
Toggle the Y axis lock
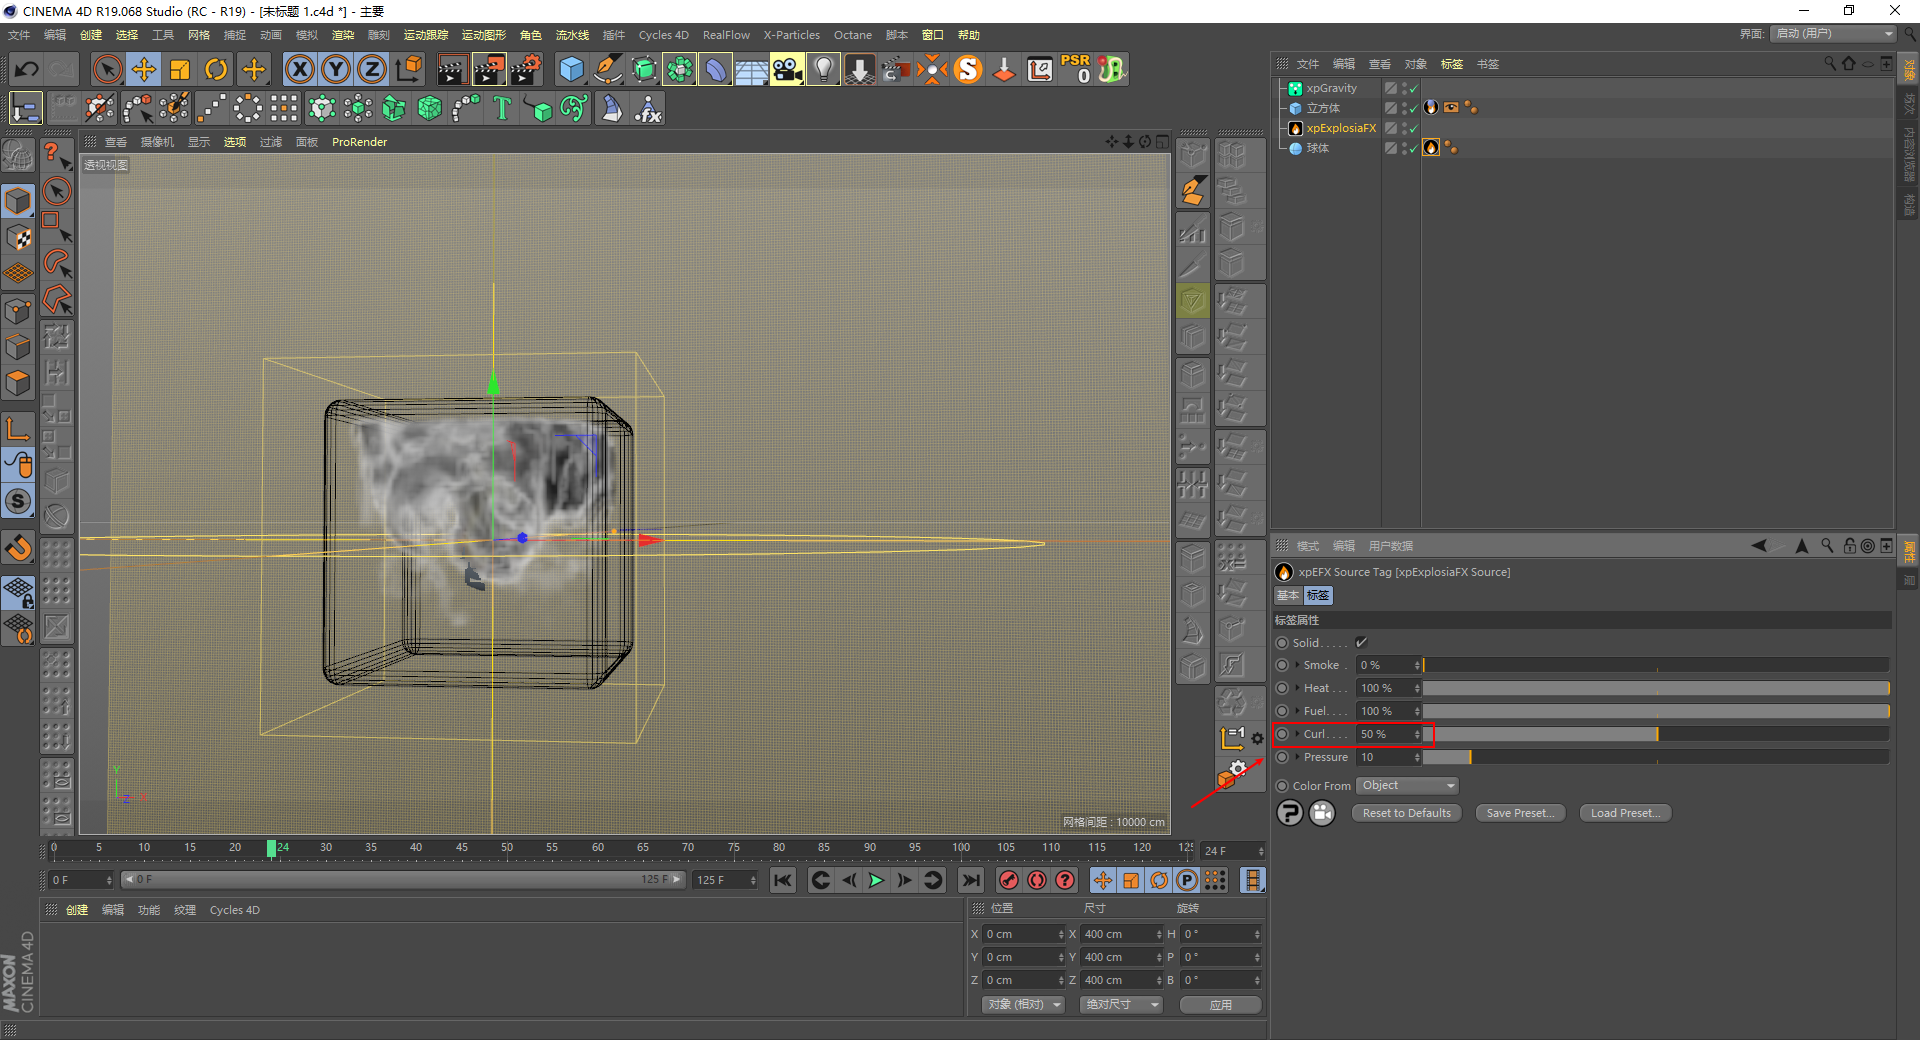[x=336, y=69]
